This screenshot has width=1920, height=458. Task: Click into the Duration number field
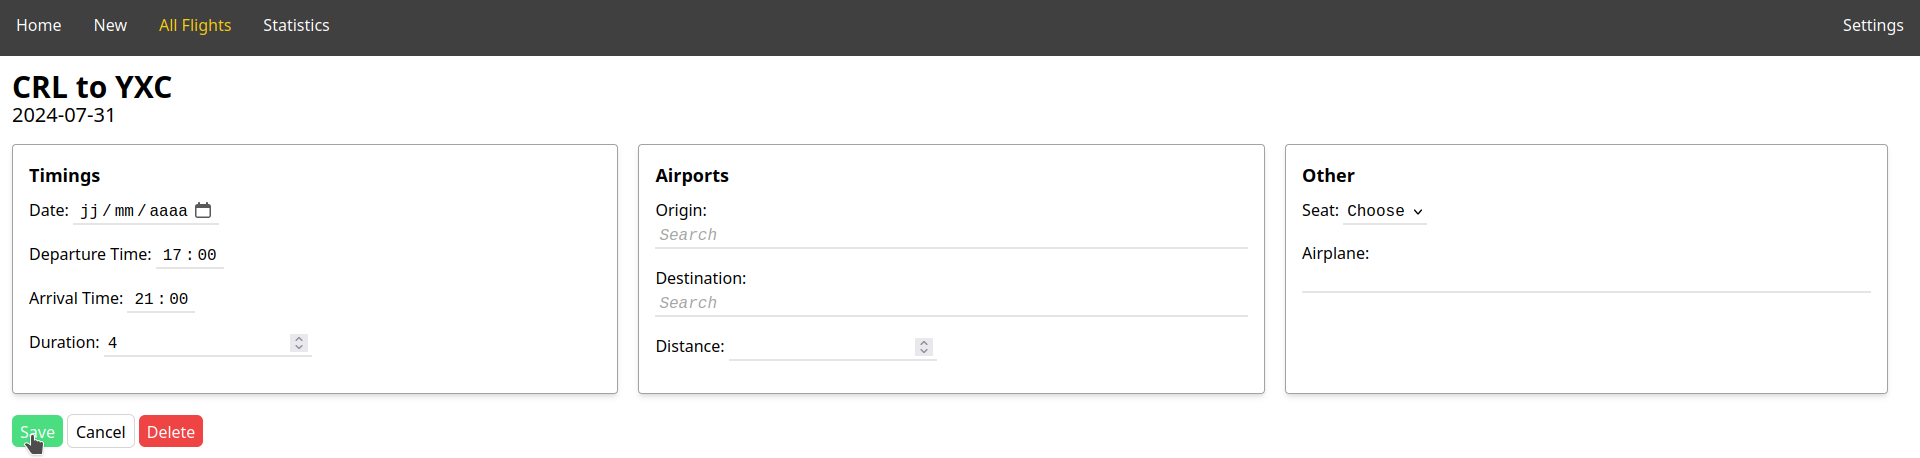pos(197,343)
